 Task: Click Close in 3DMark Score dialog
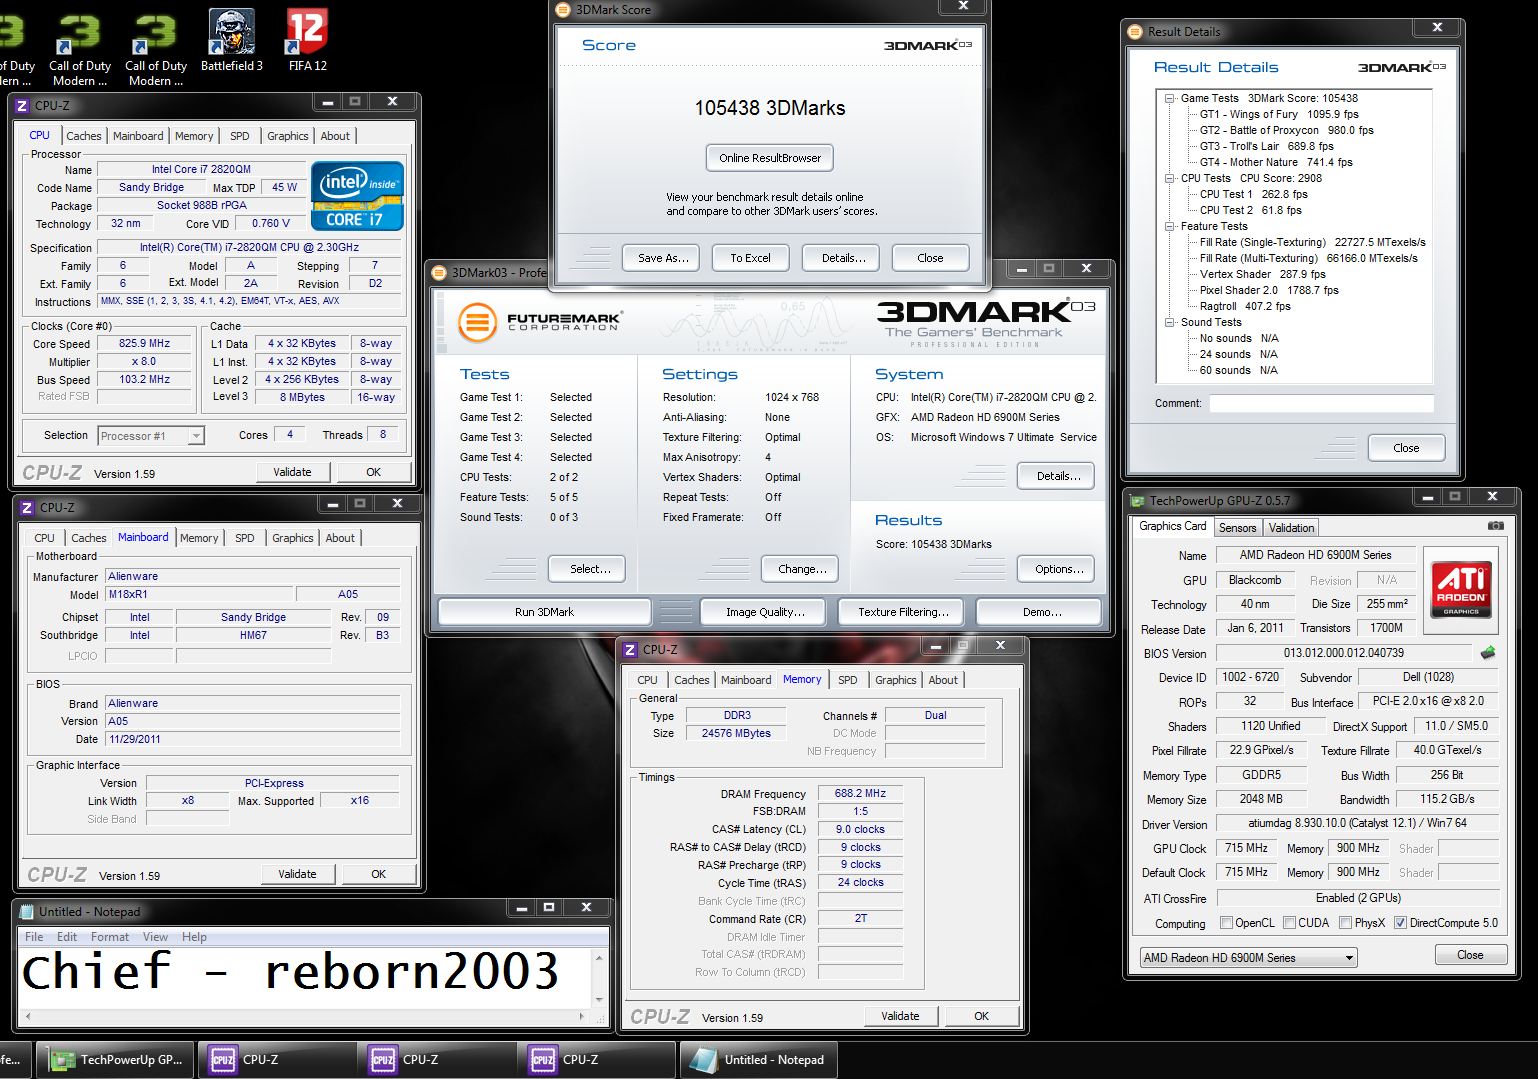coord(930,258)
